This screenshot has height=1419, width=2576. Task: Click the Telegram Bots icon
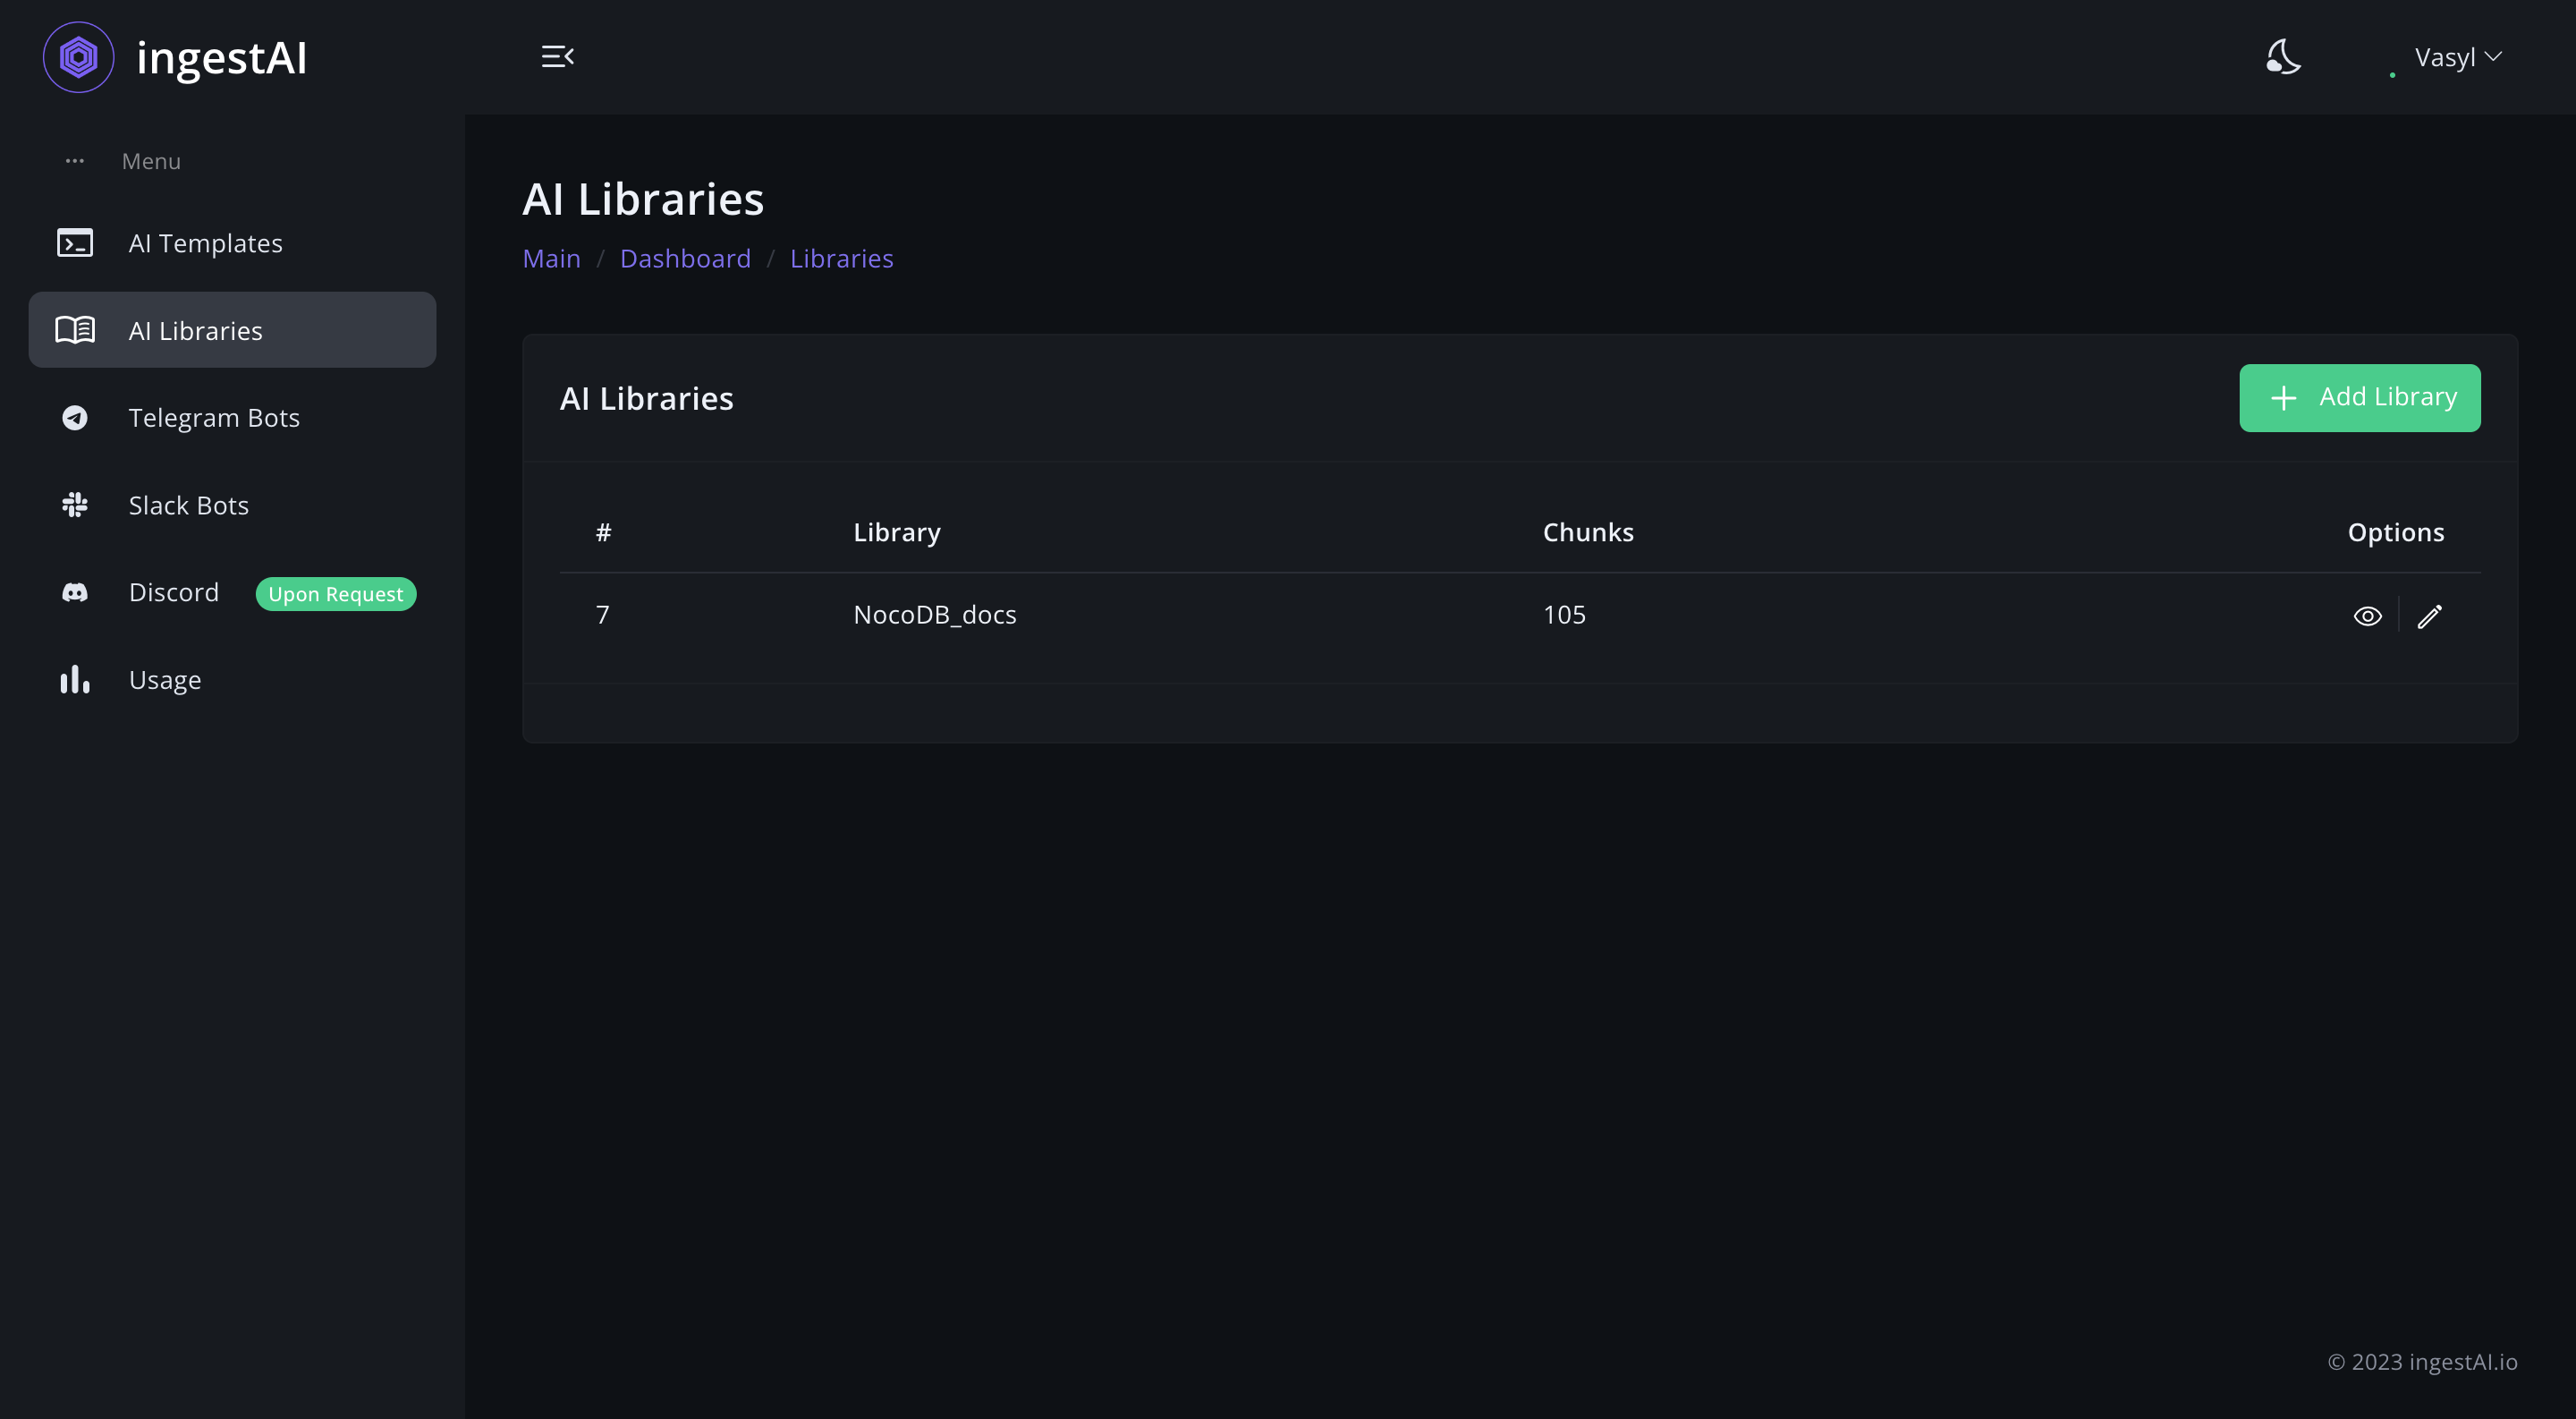tap(75, 418)
